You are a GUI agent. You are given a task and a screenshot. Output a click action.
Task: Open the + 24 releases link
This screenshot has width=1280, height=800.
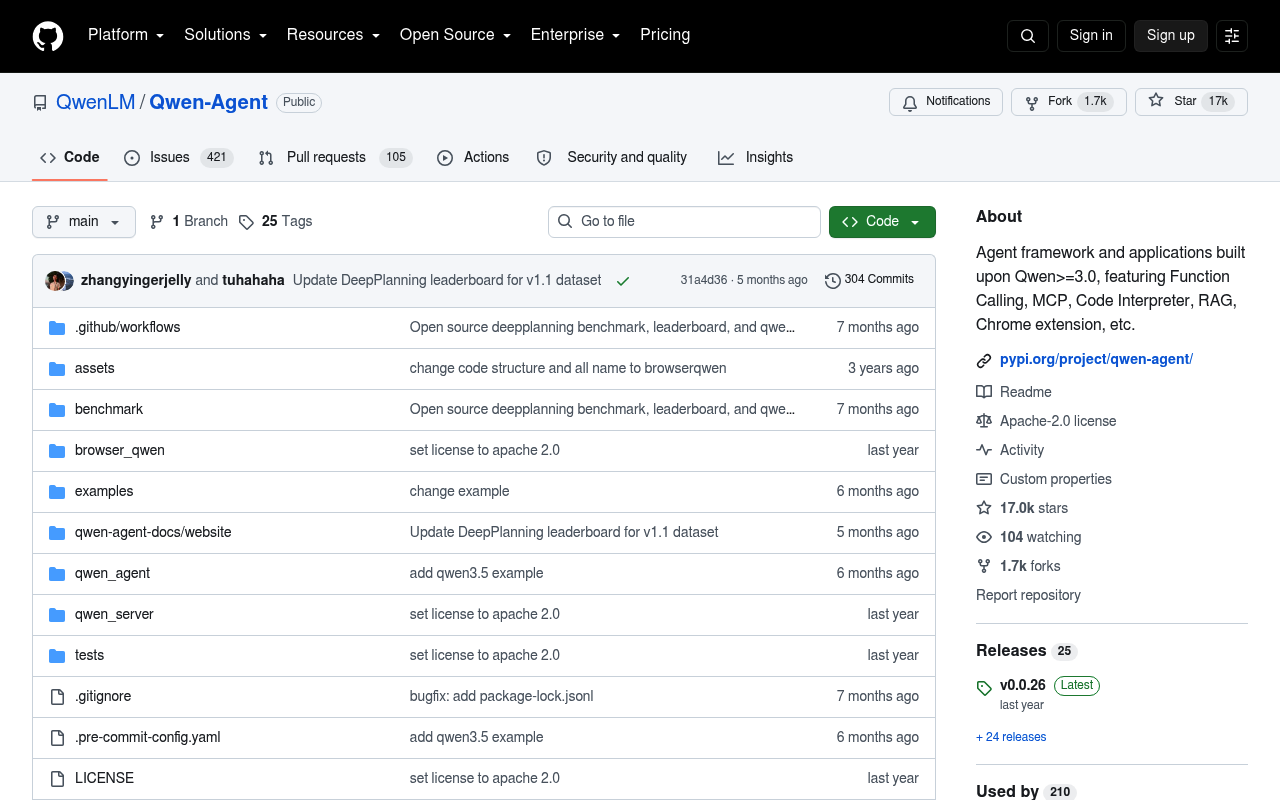click(x=1011, y=738)
